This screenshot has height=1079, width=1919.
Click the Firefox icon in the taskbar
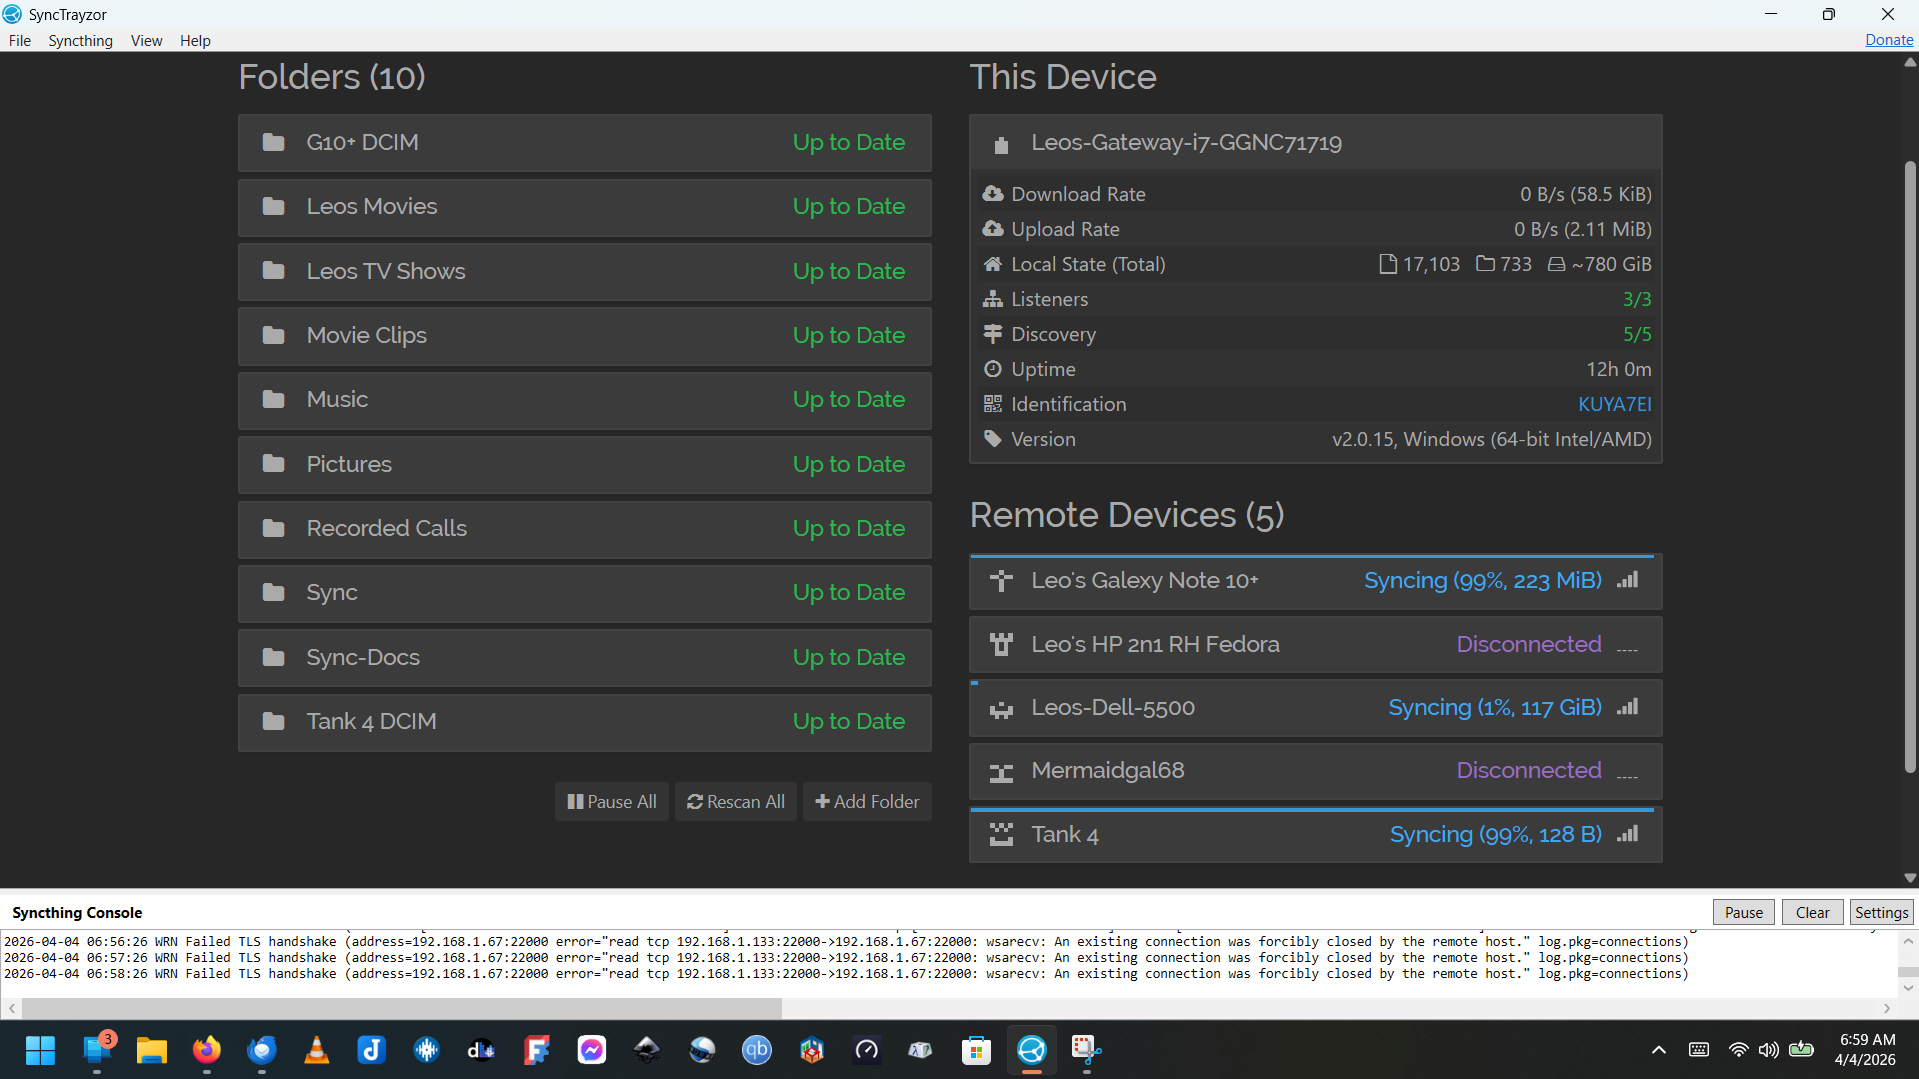[207, 1050]
